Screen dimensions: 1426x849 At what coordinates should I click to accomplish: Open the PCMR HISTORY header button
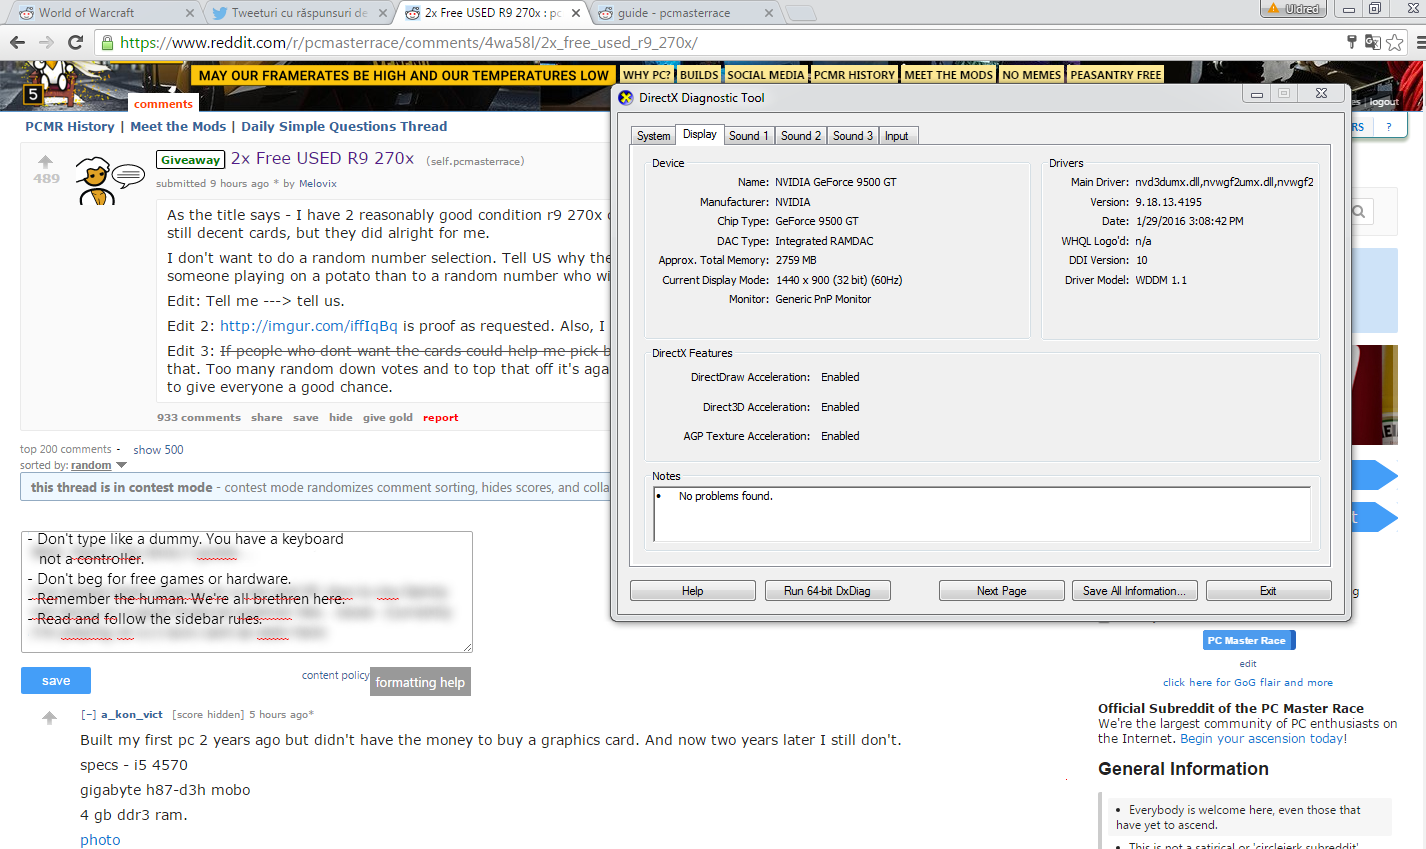[x=854, y=75]
